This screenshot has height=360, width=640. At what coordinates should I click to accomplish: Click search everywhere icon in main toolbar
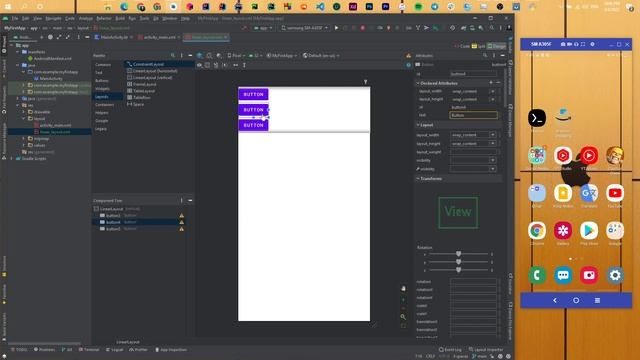[492, 28]
